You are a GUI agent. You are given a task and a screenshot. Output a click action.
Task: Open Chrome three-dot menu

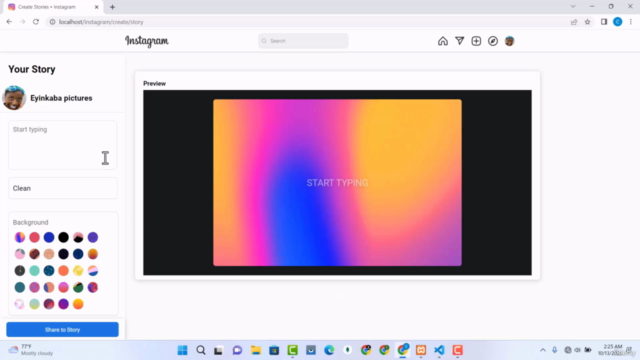tap(631, 22)
